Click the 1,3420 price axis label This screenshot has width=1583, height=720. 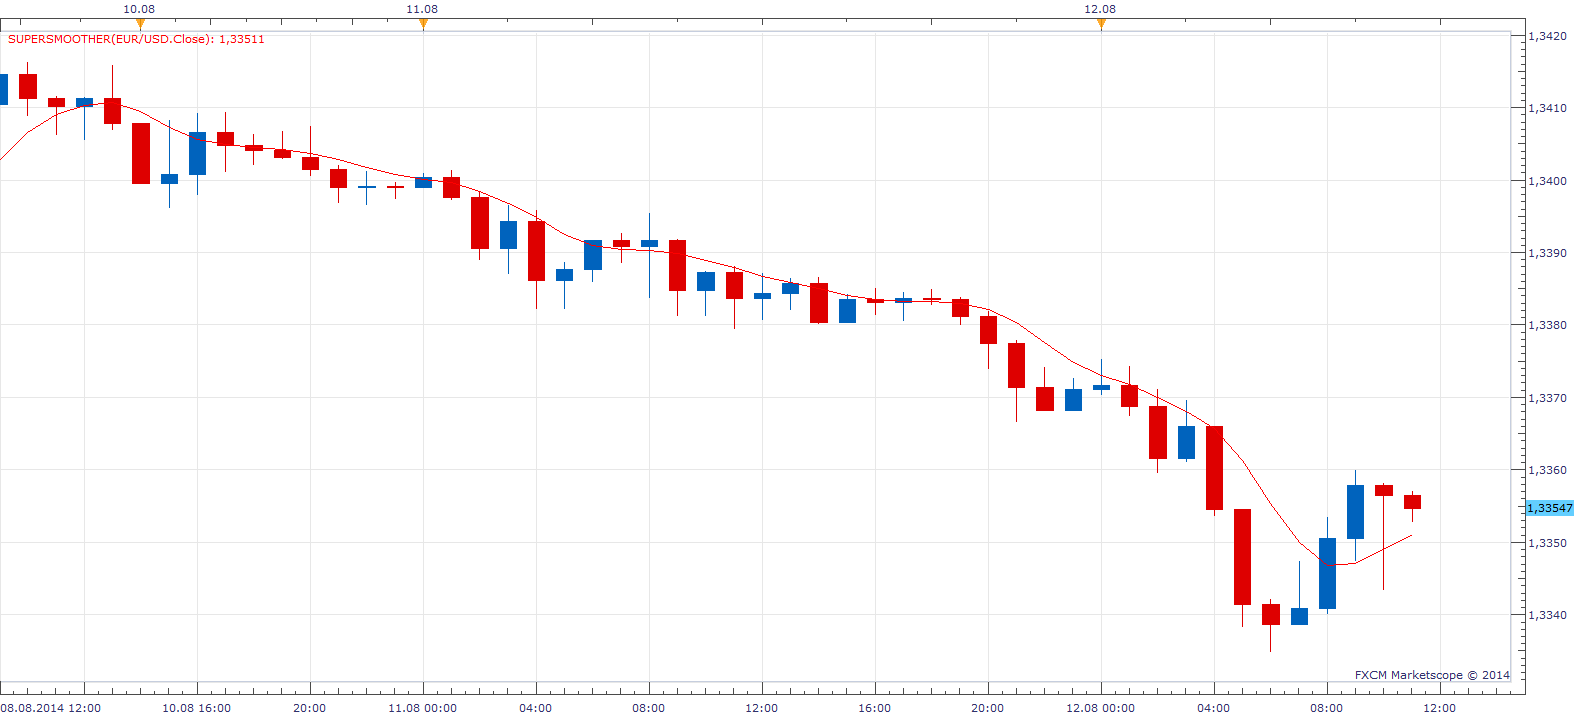point(1548,36)
